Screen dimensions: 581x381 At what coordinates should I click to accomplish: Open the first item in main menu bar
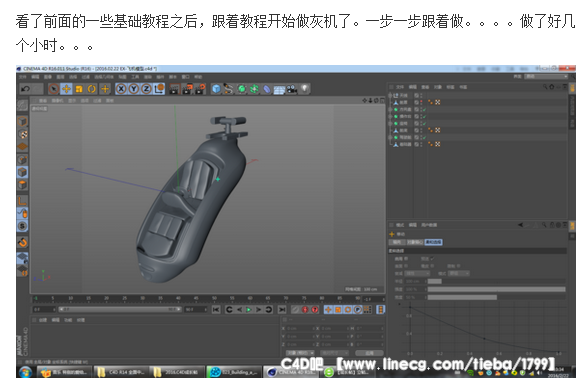[x=23, y=77]
